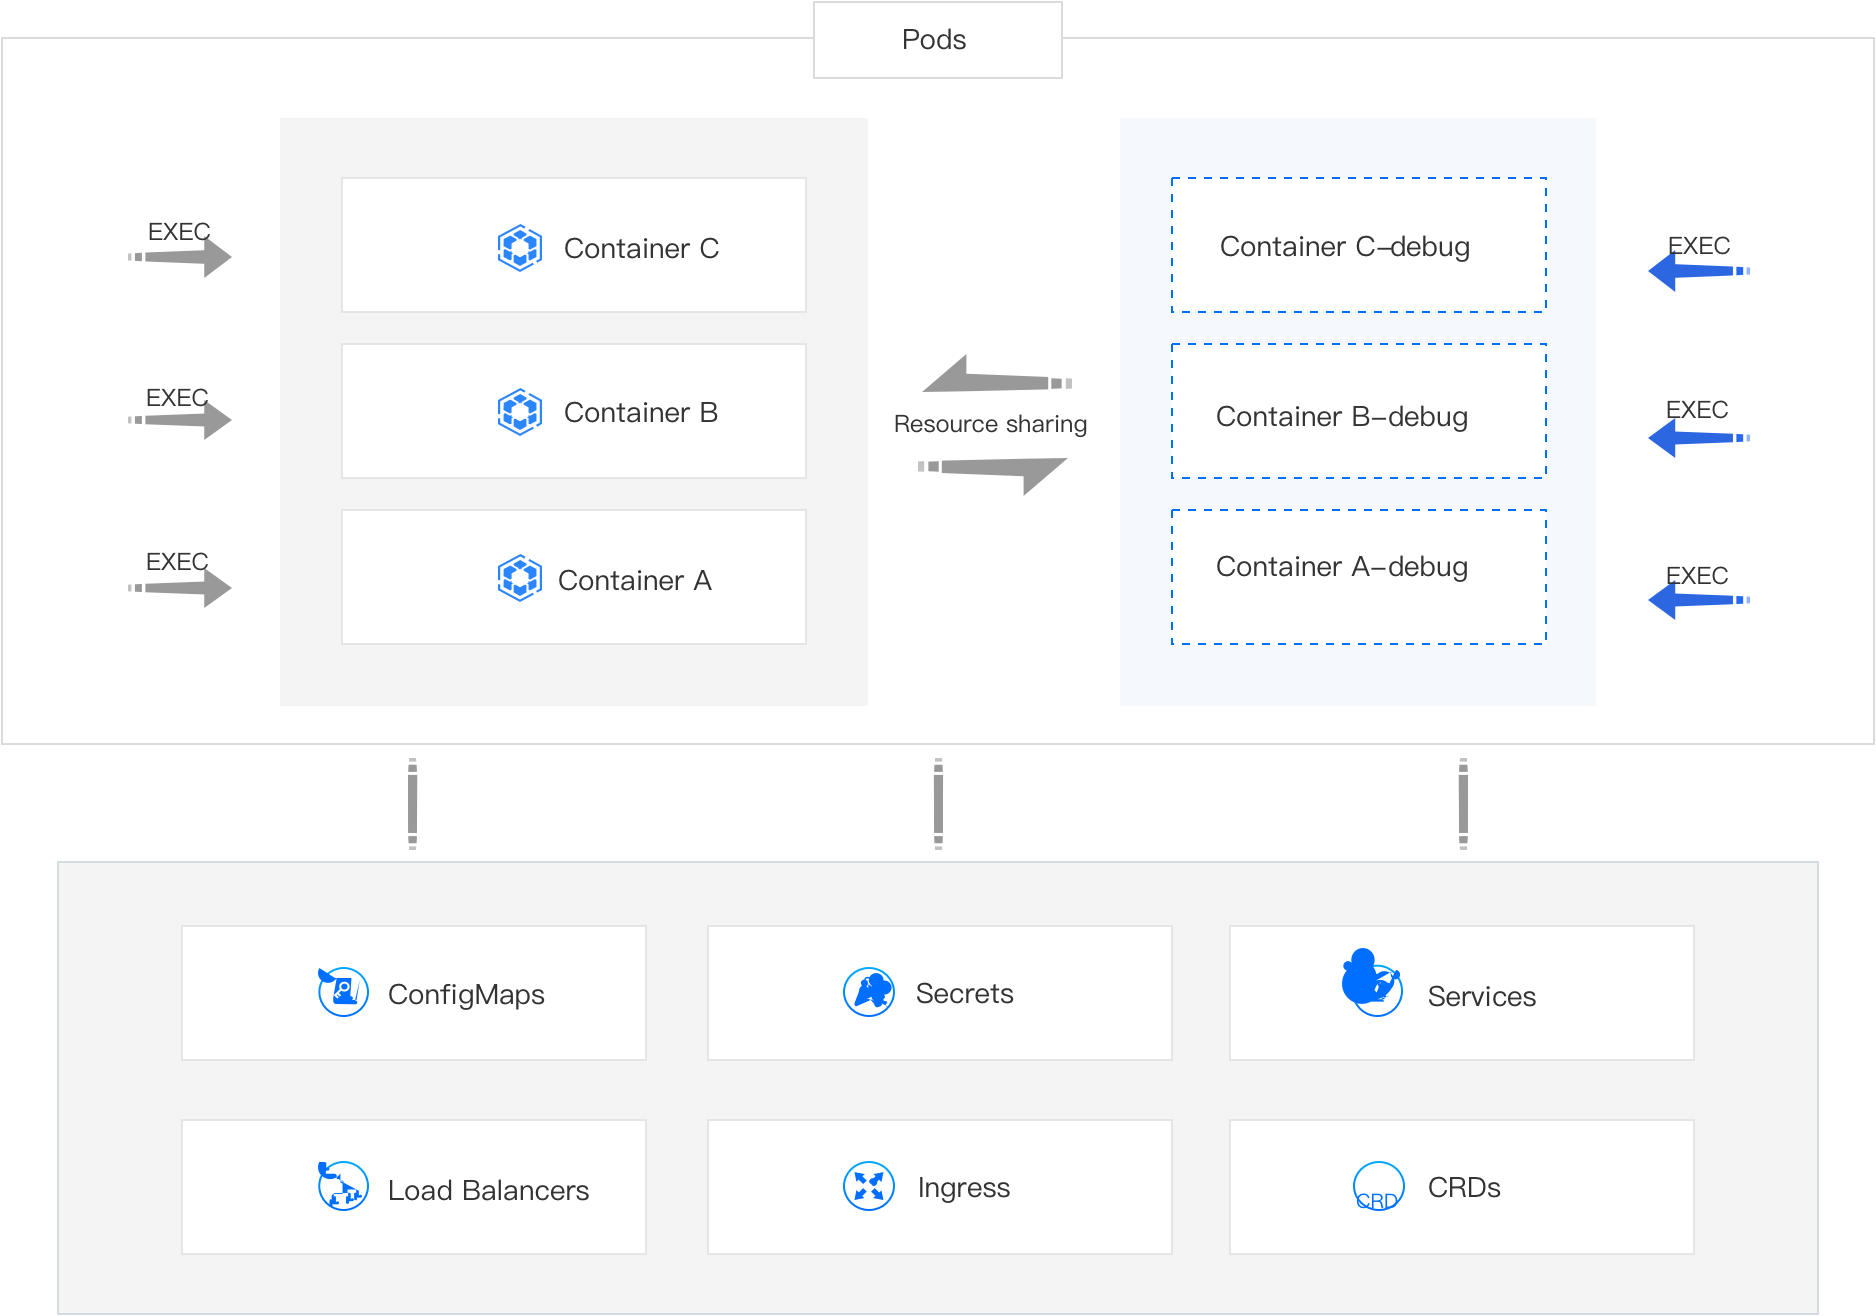Image resolution: width=1876 pixels, height=1316 pixels.
Task: Click the blue EXEC arrow beside Container A-debug
Action: 1698,600
